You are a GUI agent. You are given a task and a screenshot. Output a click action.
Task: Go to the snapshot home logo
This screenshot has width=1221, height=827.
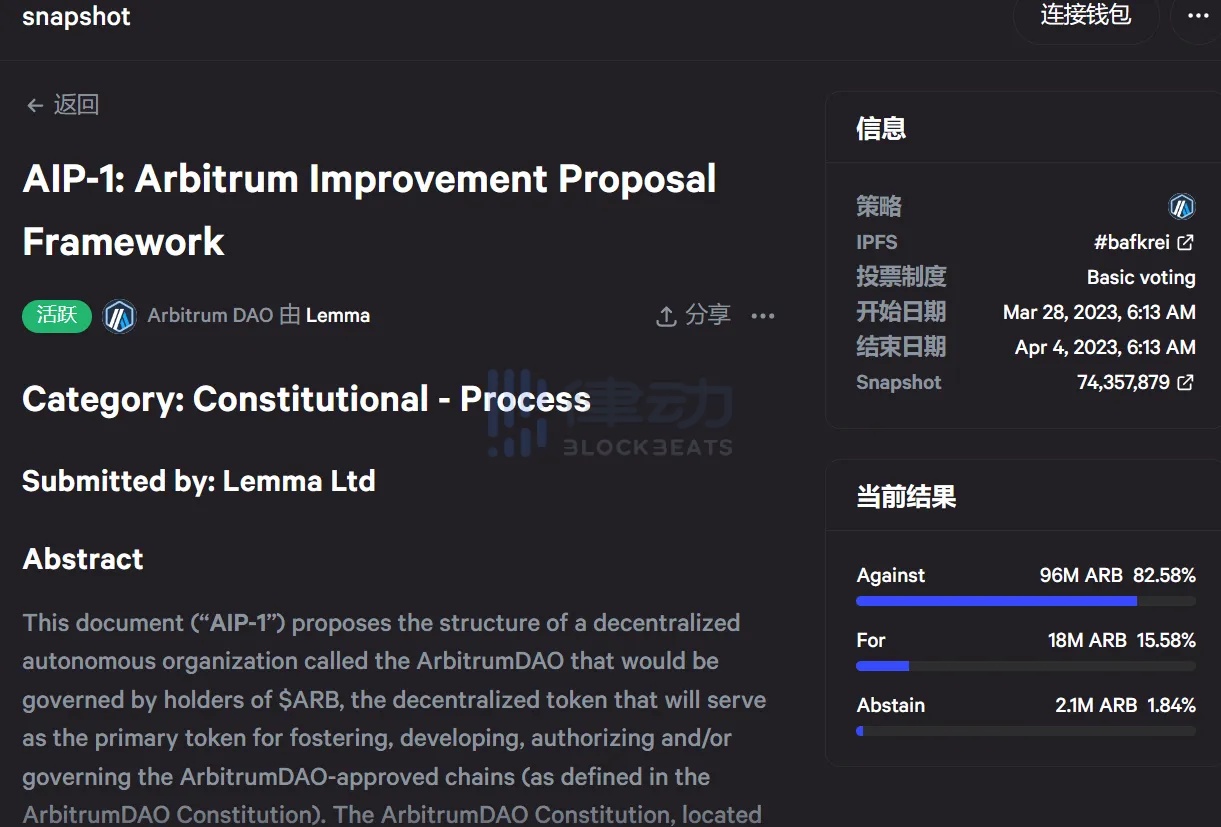[x=76, y=17]
